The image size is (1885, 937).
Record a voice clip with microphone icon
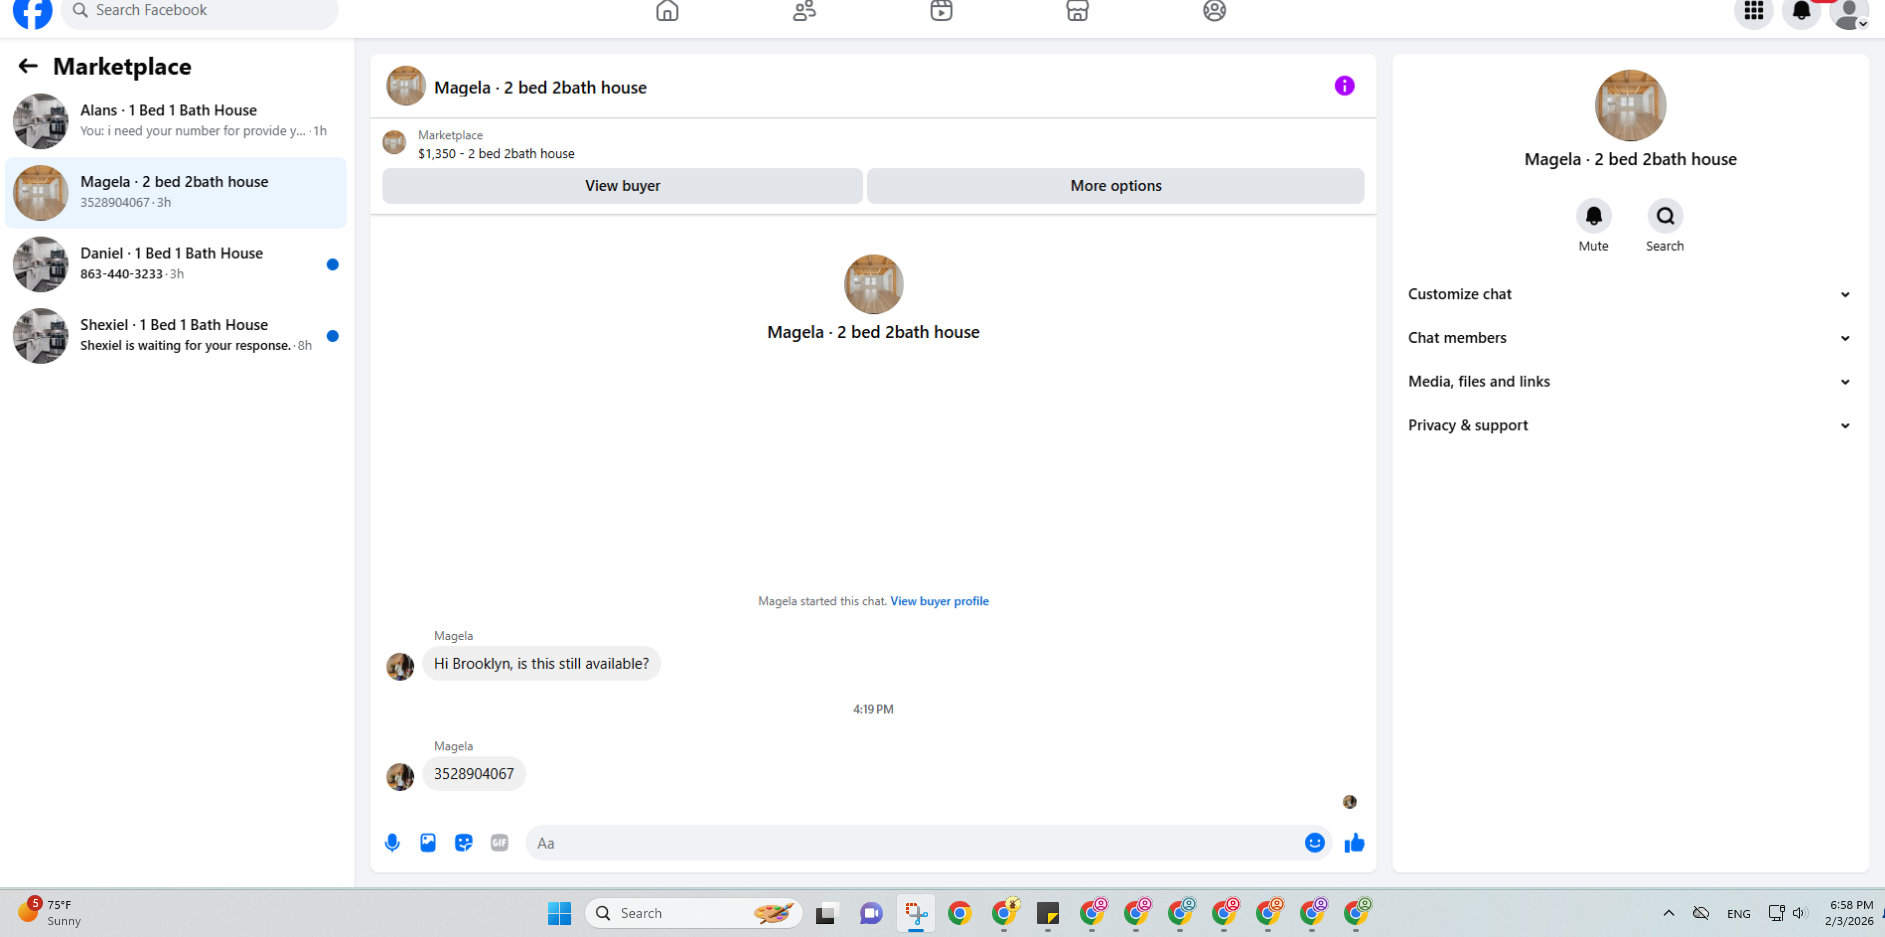(x=392, y=843)
